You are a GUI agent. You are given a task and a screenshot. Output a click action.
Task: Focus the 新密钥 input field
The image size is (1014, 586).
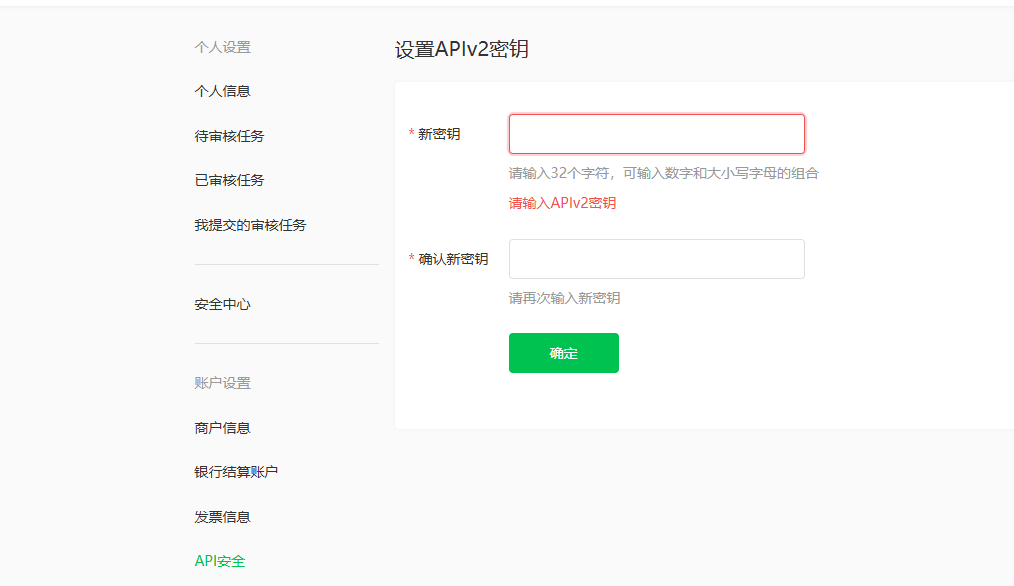656,134
